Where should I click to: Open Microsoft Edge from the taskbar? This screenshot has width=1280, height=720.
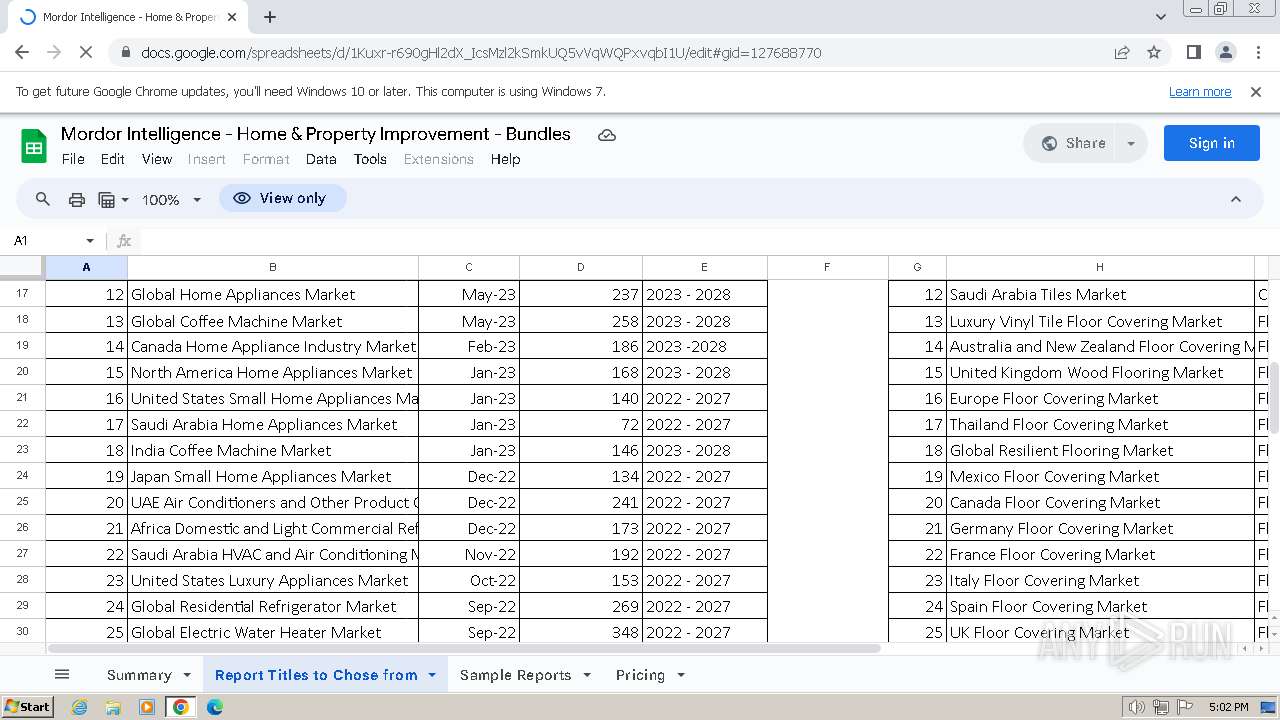pyautogui.click(x=215, y=707)
